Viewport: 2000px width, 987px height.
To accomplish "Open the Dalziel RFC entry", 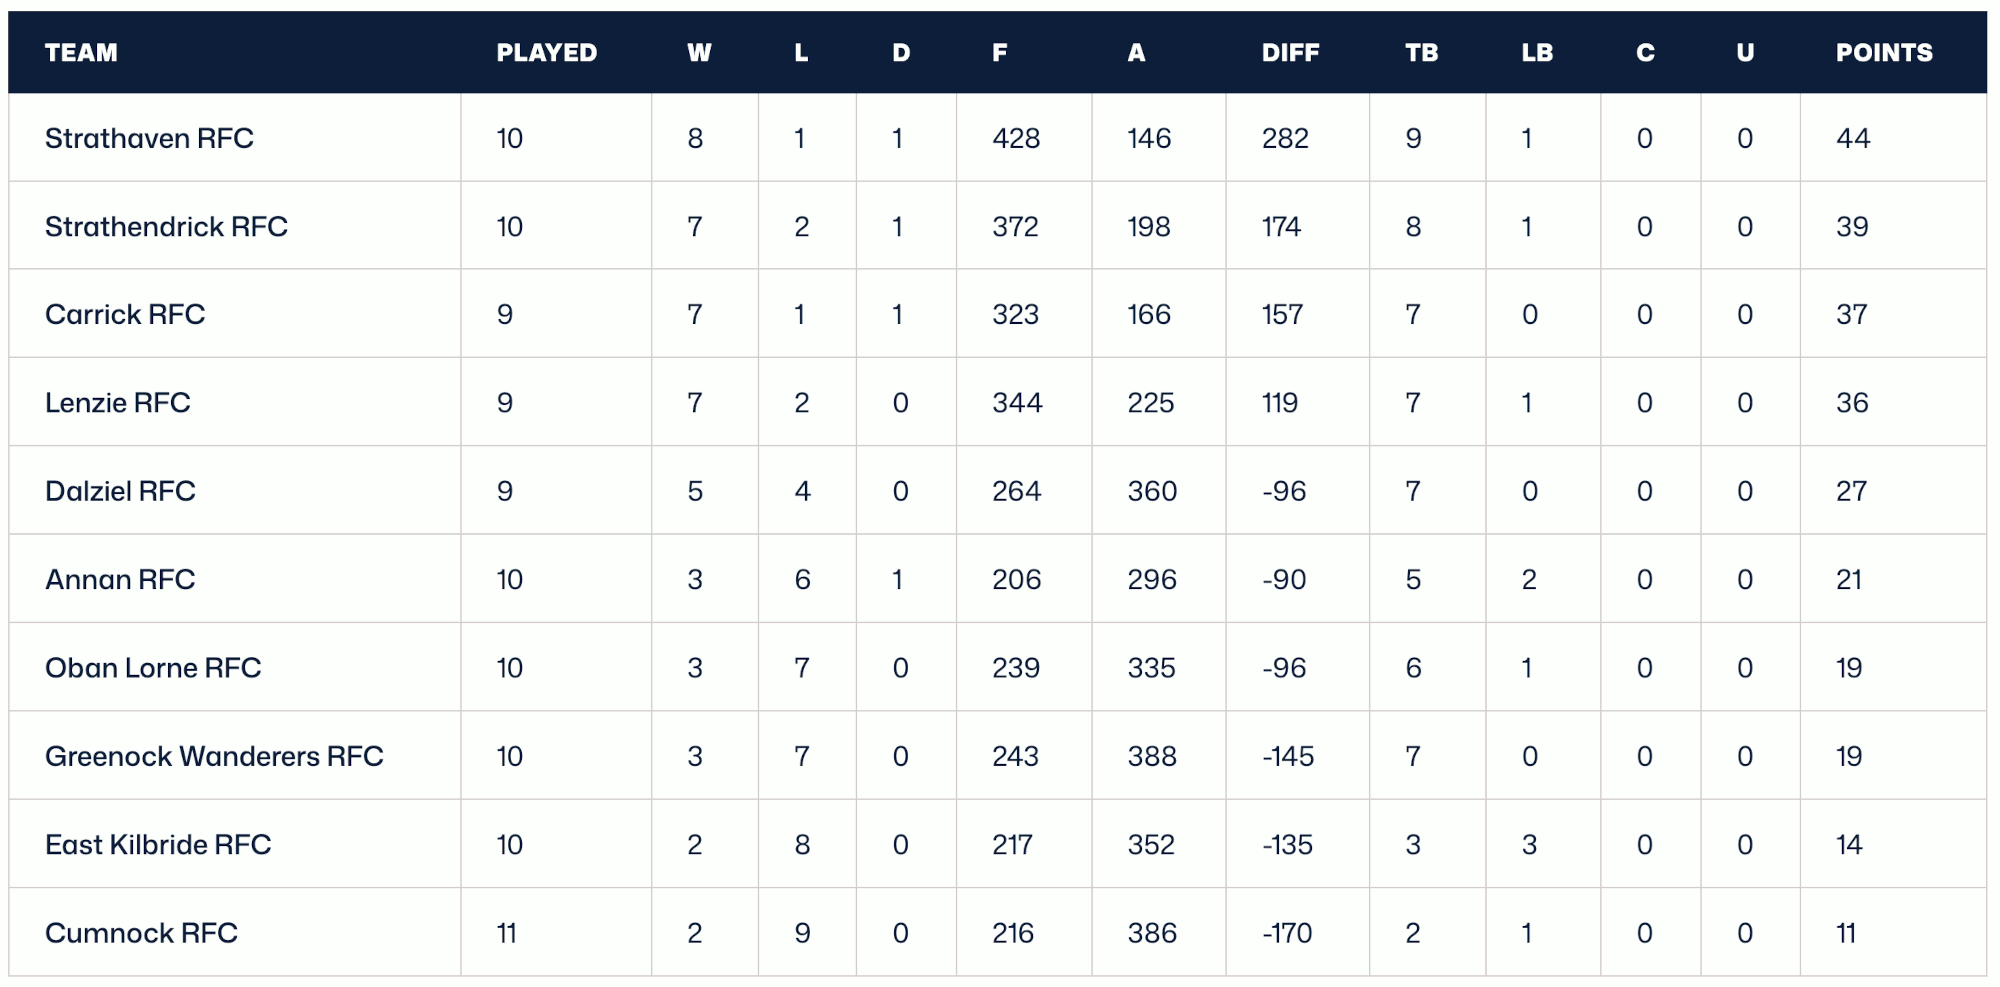I will (x=120, y=491).
